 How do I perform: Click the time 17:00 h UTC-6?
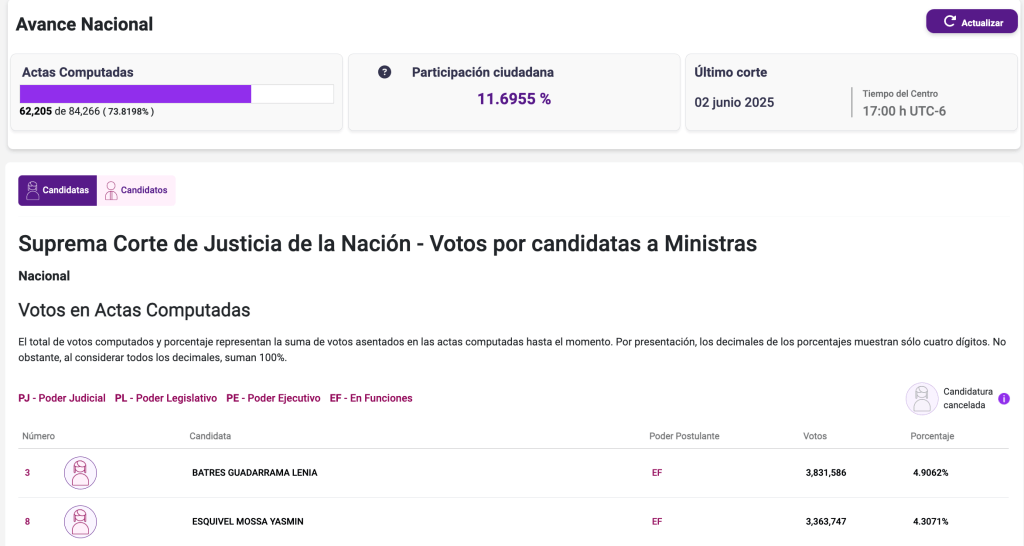point(904,111)
